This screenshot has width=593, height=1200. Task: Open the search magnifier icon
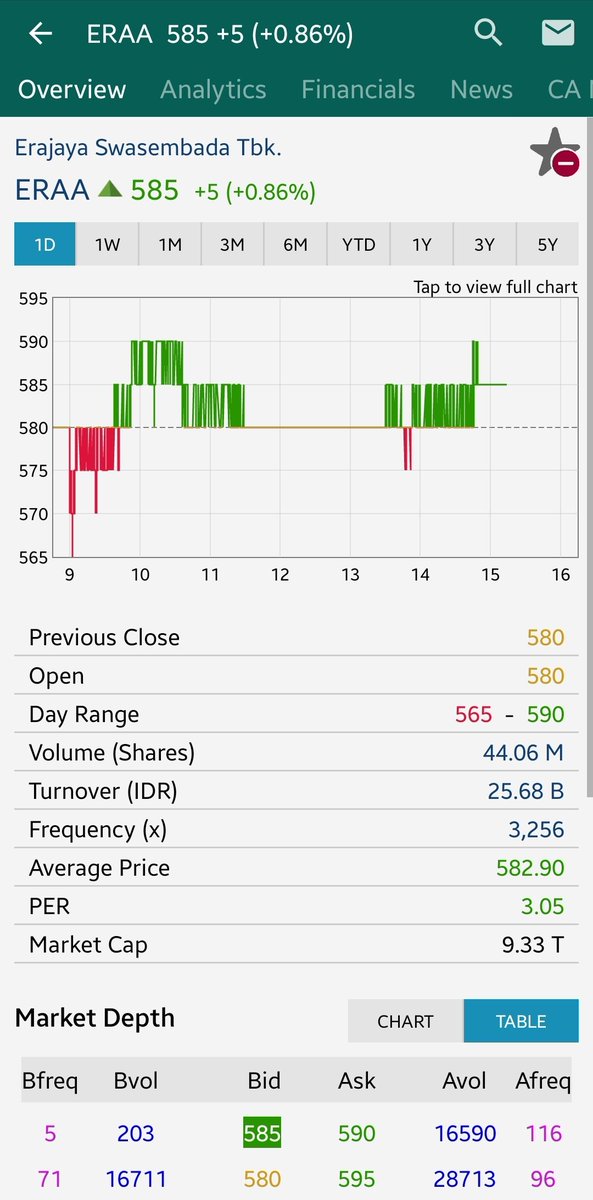[488, 33]
